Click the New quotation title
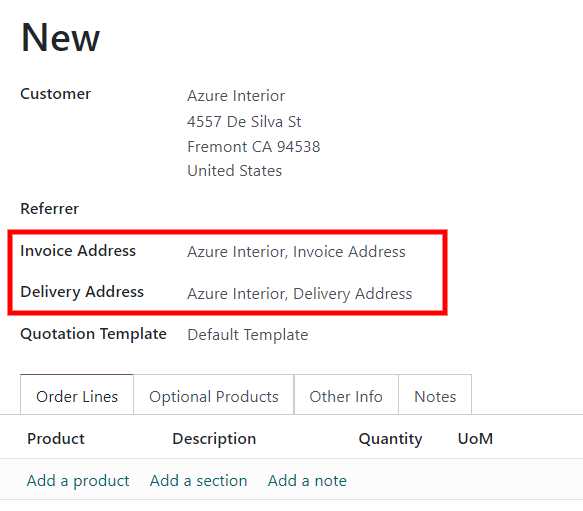583x511 pixels. (61, 38)
